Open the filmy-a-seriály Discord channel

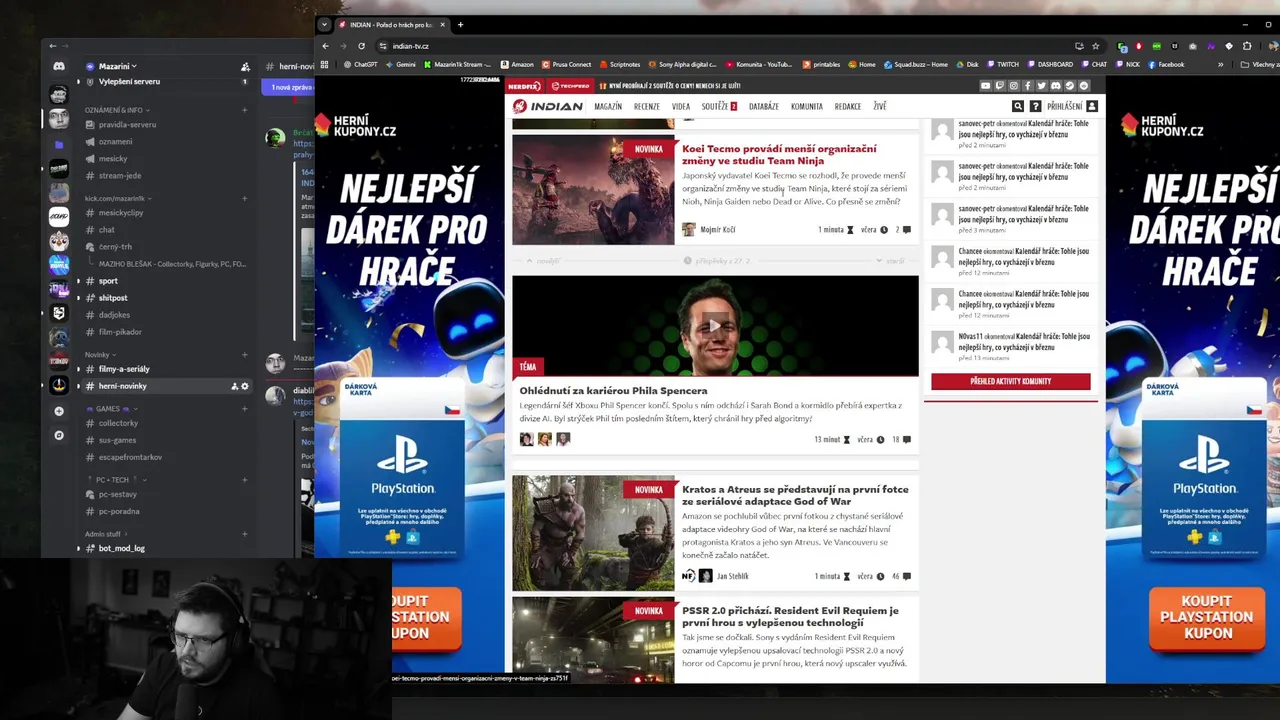(x=124, y=369)
